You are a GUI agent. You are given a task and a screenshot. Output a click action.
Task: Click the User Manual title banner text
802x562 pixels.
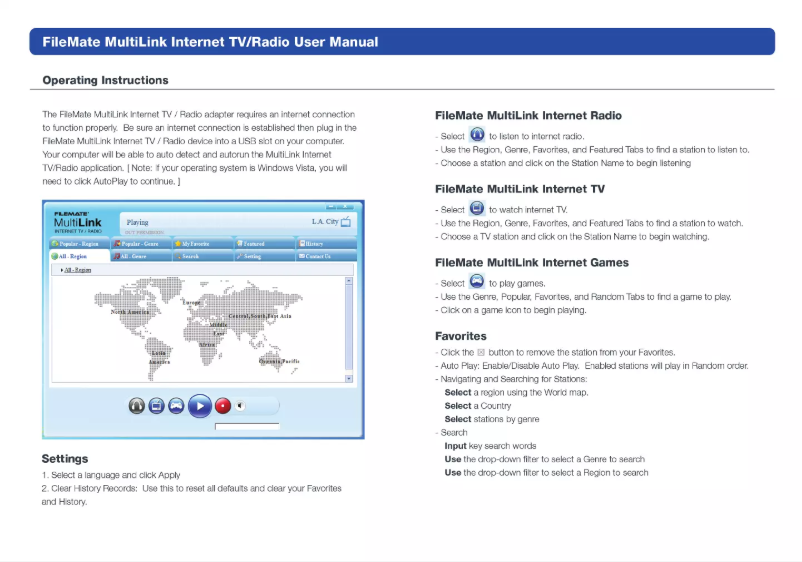210,42
